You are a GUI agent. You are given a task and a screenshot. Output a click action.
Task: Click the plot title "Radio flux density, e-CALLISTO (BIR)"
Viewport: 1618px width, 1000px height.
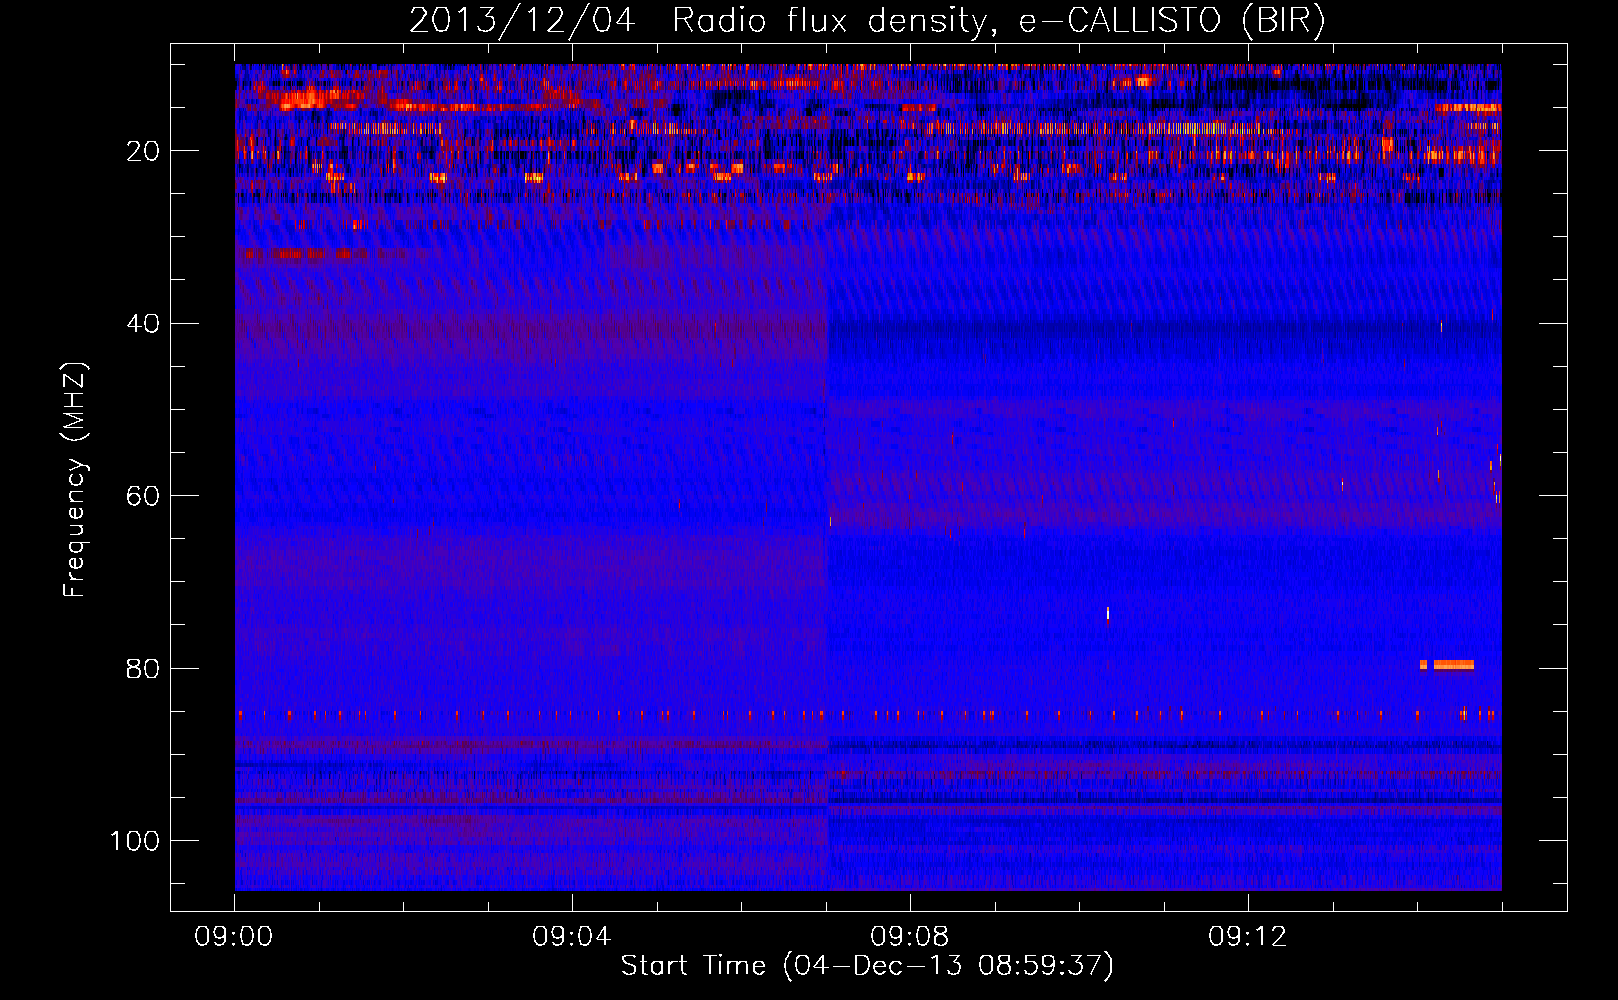998,20
